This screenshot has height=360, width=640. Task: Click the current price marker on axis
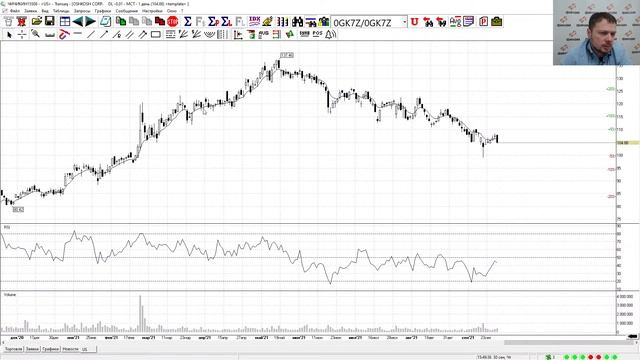628,143
